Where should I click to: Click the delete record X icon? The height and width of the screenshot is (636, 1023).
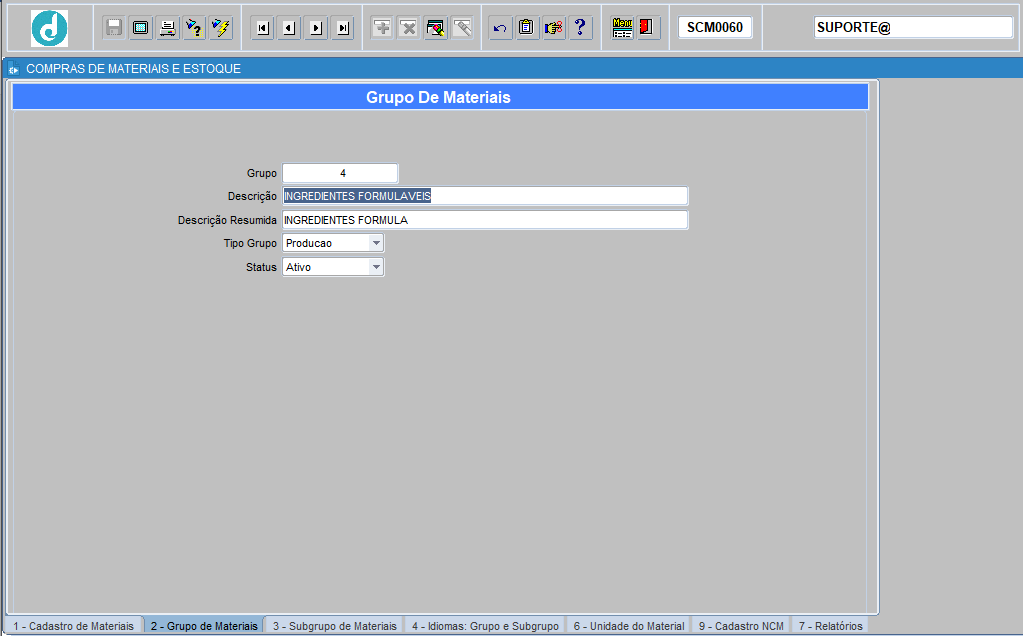coord(409,28)
